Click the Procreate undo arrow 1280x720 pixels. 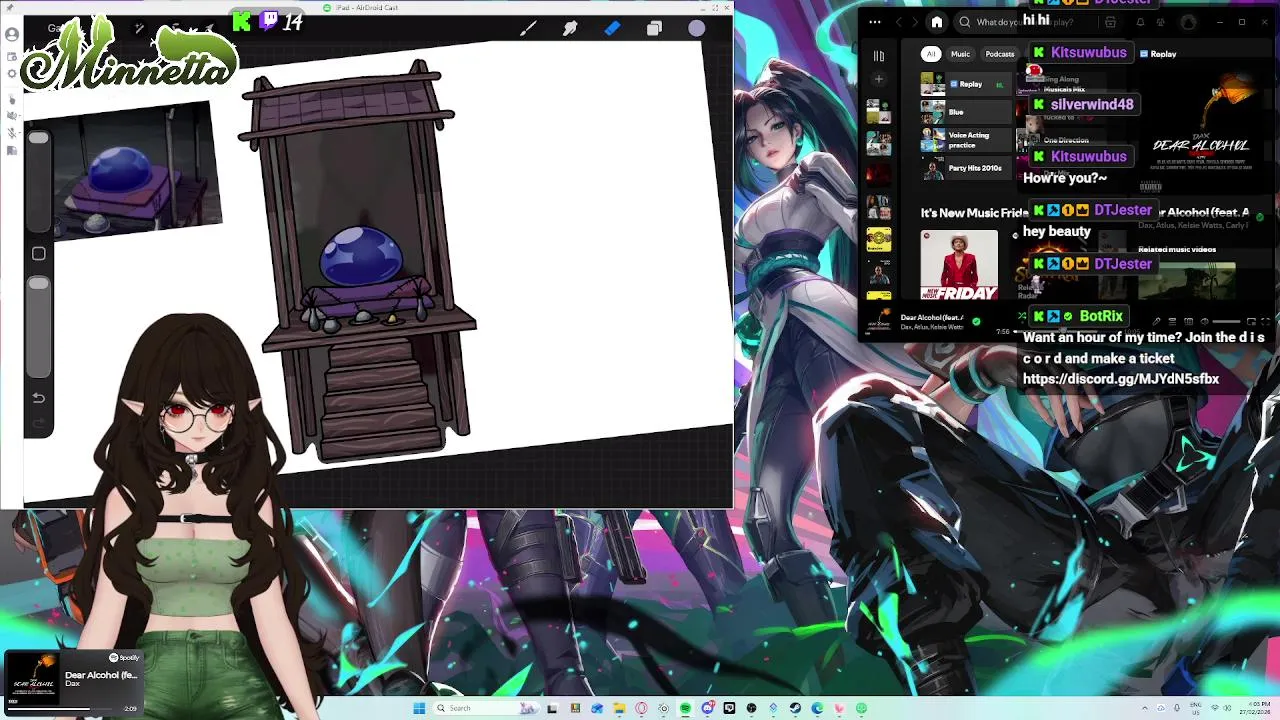pos(38,397)
